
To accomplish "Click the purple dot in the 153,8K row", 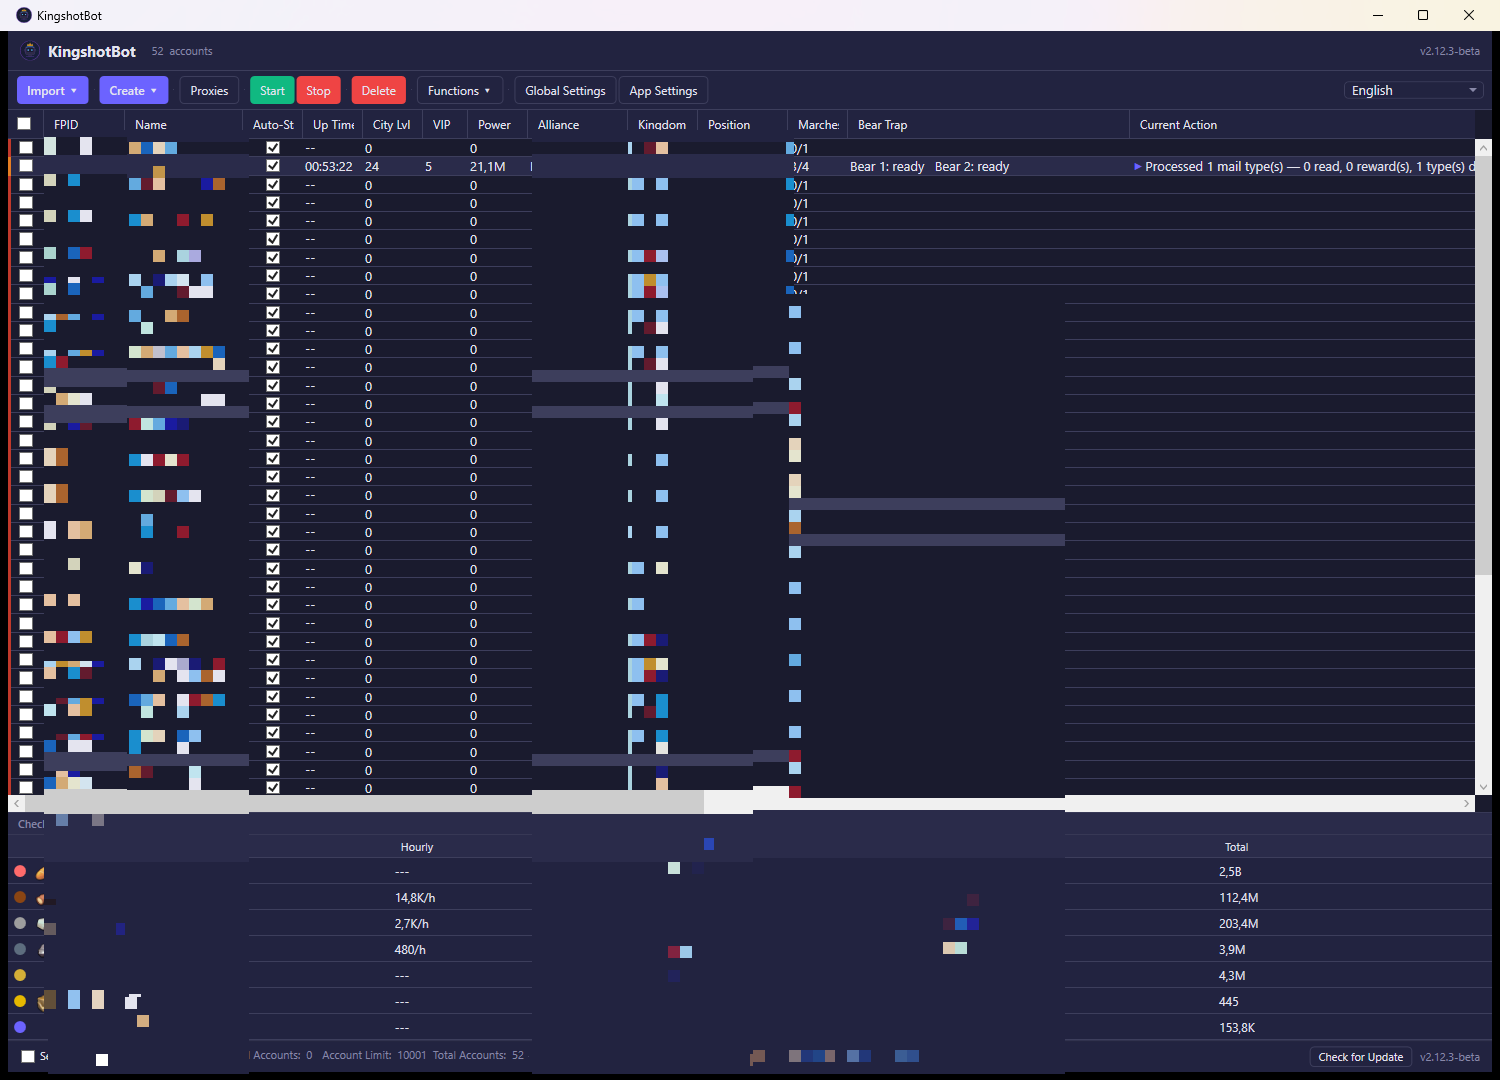I will pyautogui.click(x=20, y=1027).
